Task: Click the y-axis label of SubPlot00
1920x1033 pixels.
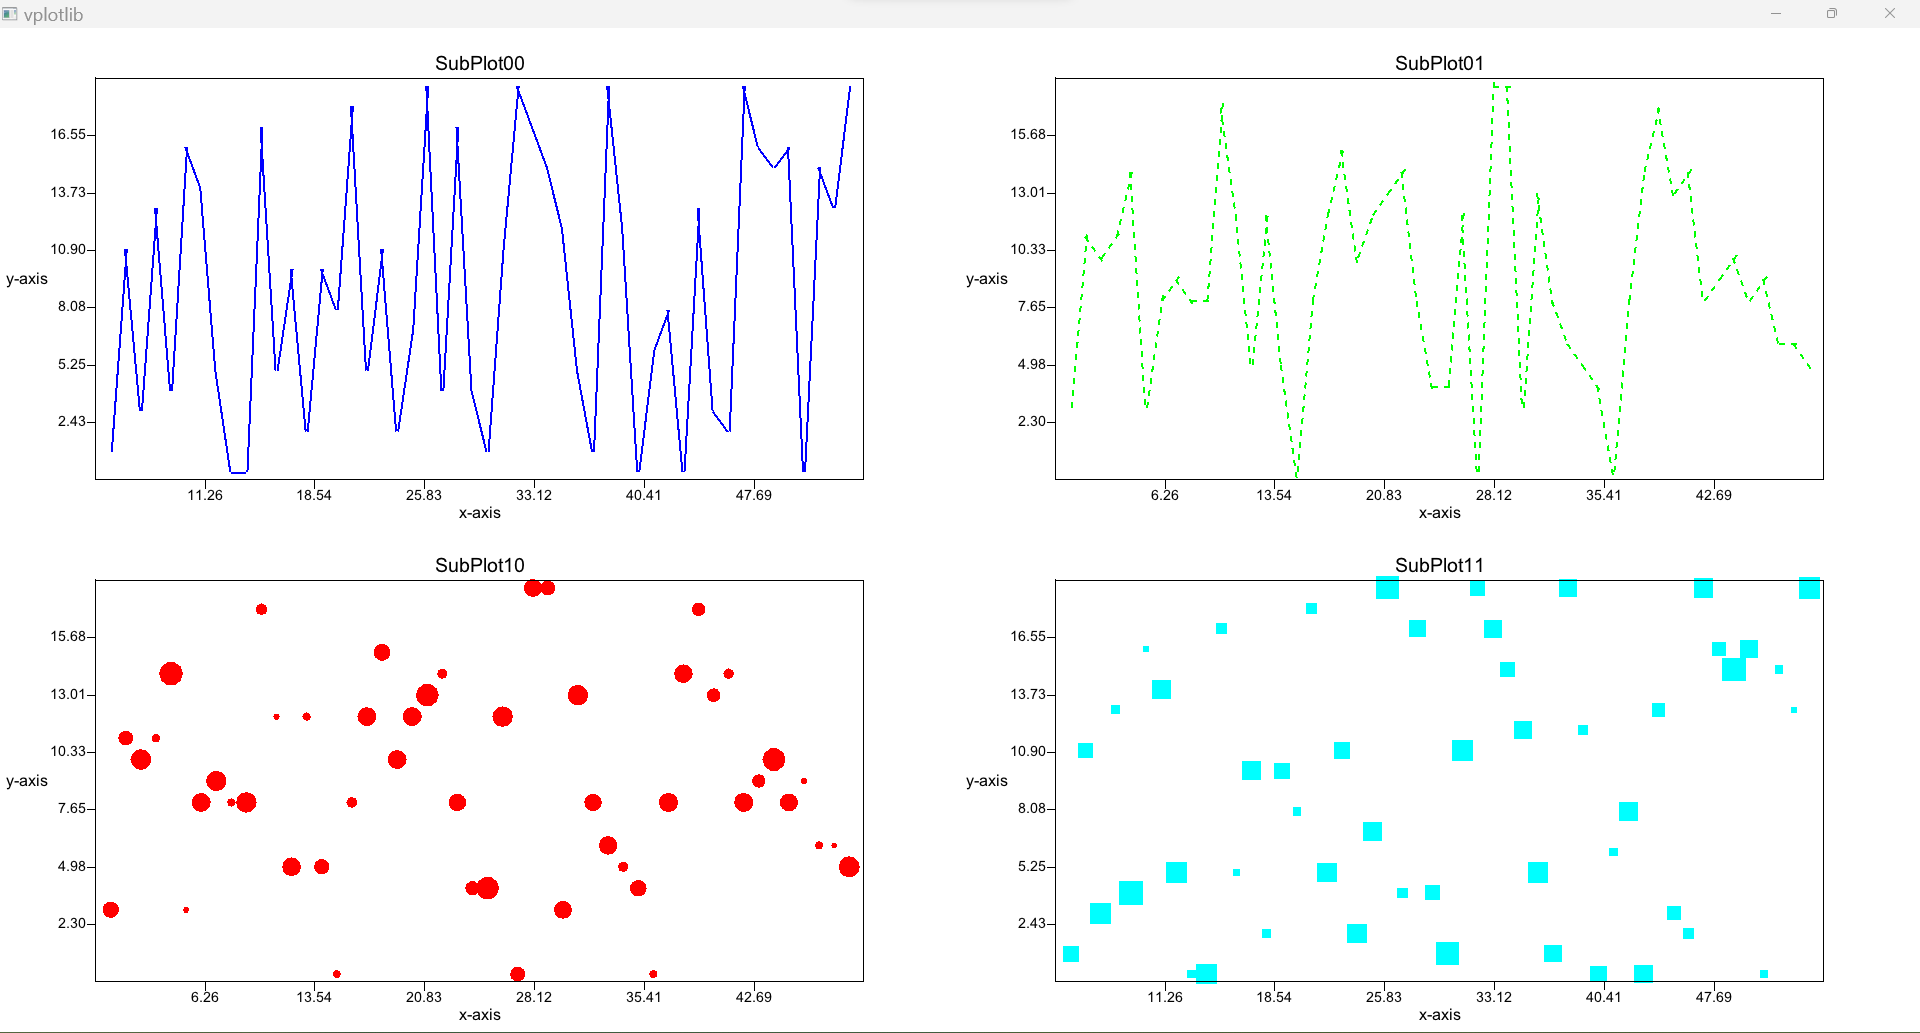Action: coord(27,279)
